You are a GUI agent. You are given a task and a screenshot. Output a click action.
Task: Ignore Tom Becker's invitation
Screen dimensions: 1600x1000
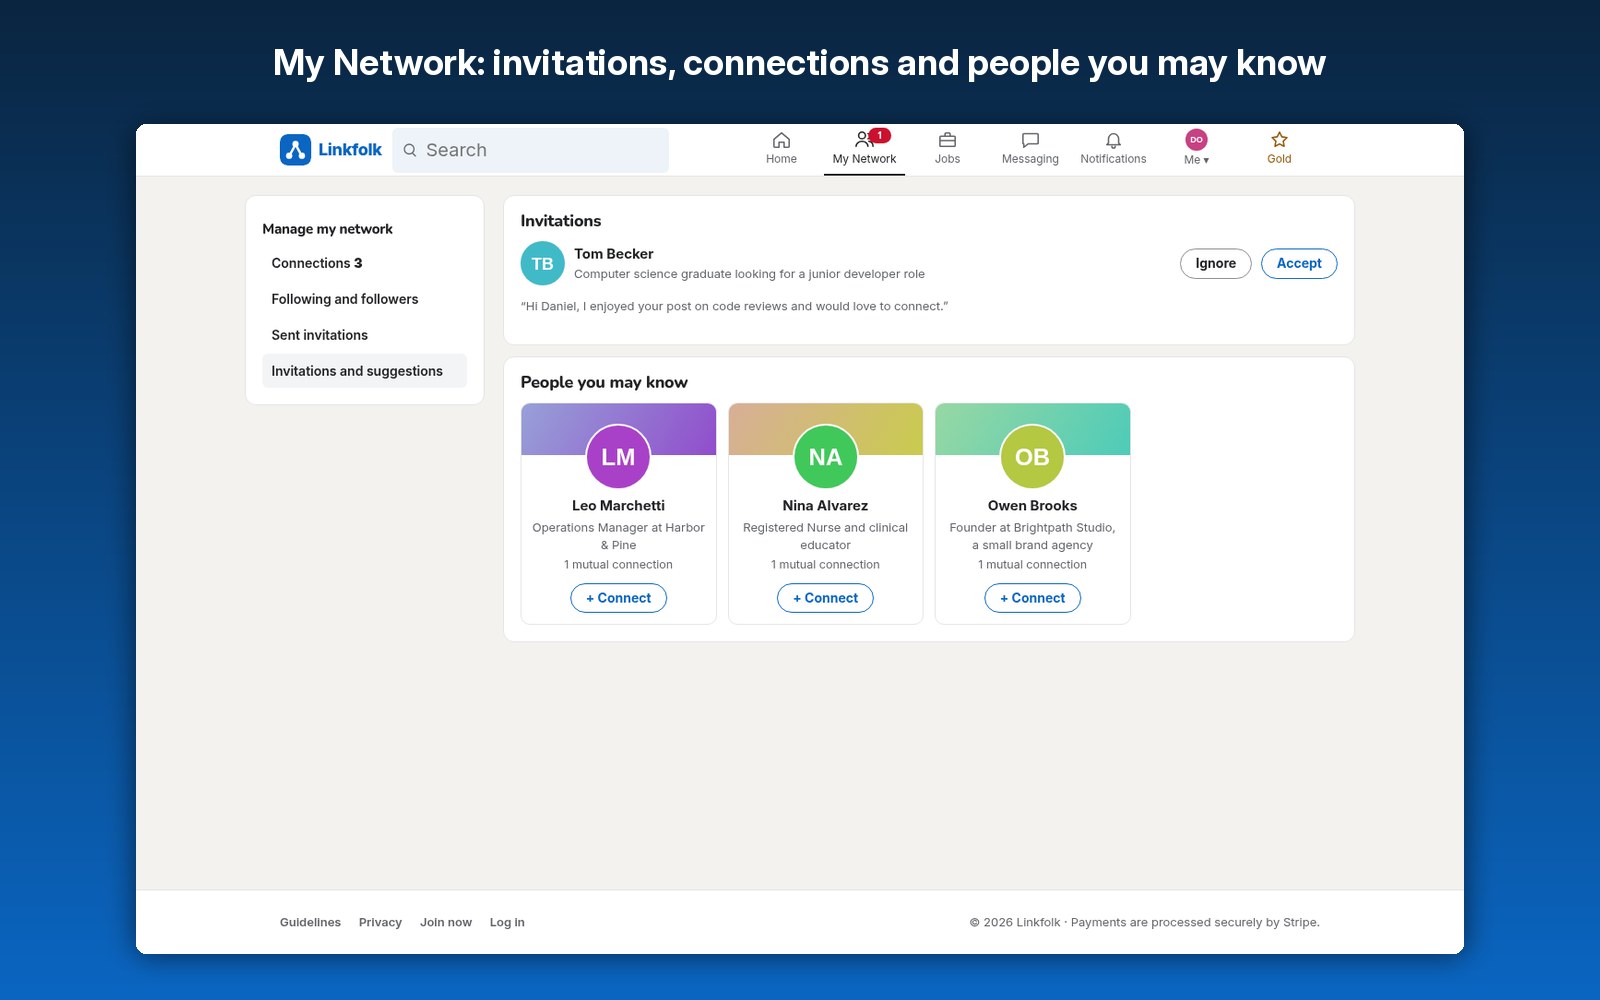[x=1215, y=264]
